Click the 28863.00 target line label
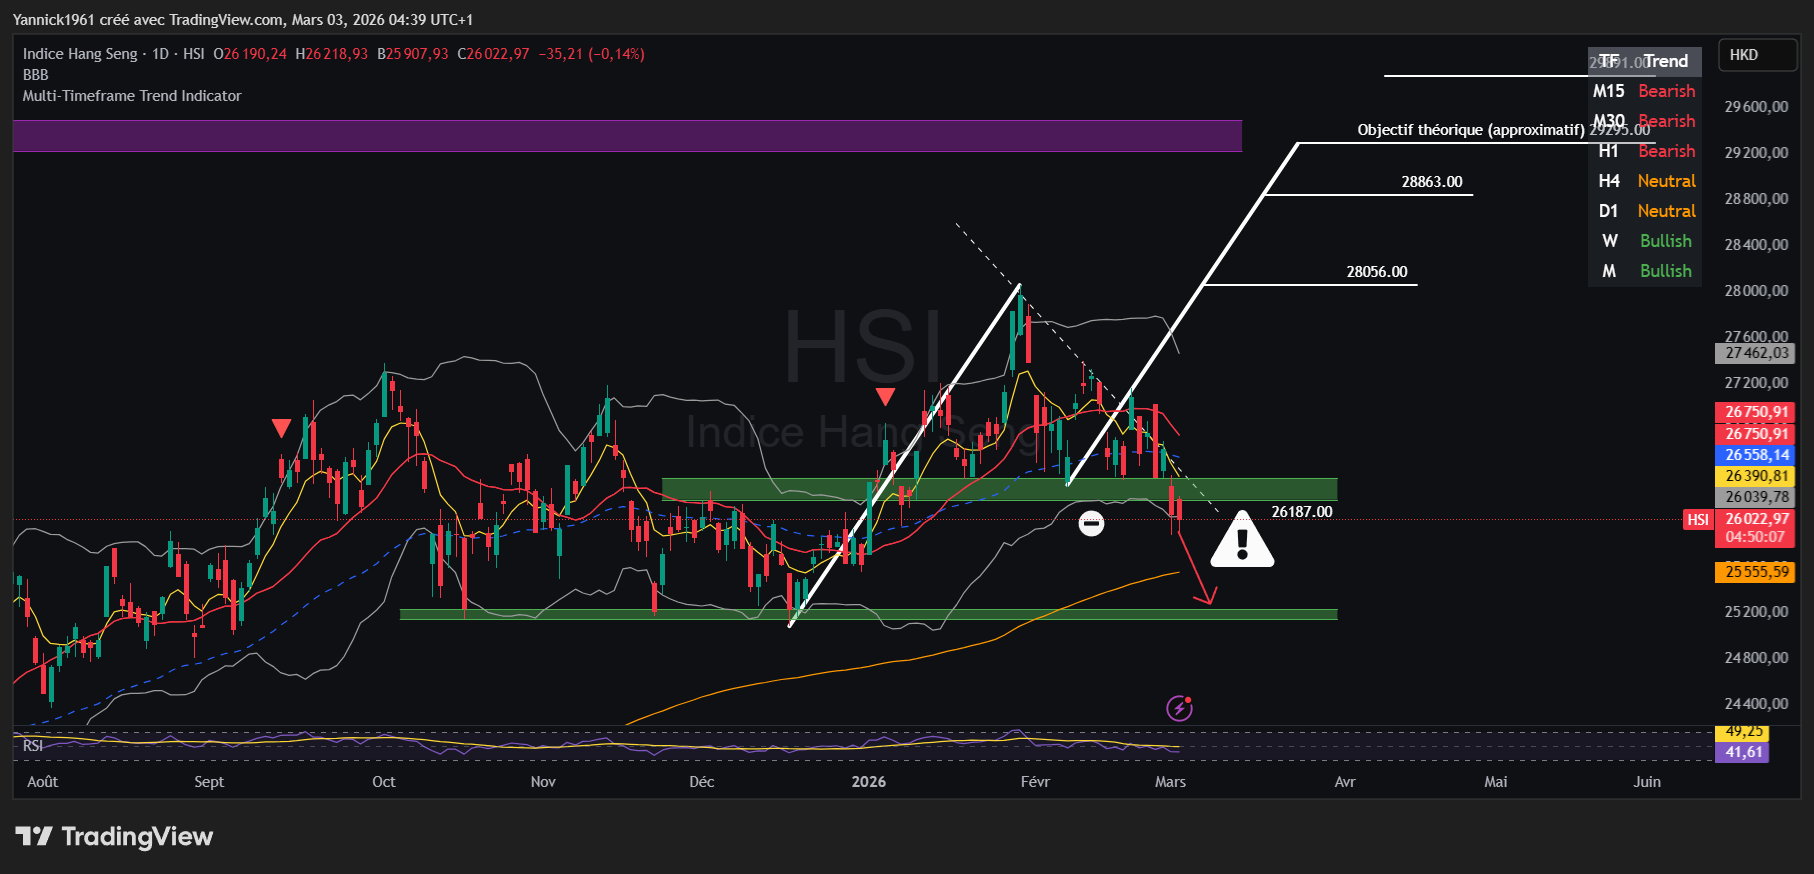The height and width of the screenshot is (874, 1814). click(x=1432, y=182)
